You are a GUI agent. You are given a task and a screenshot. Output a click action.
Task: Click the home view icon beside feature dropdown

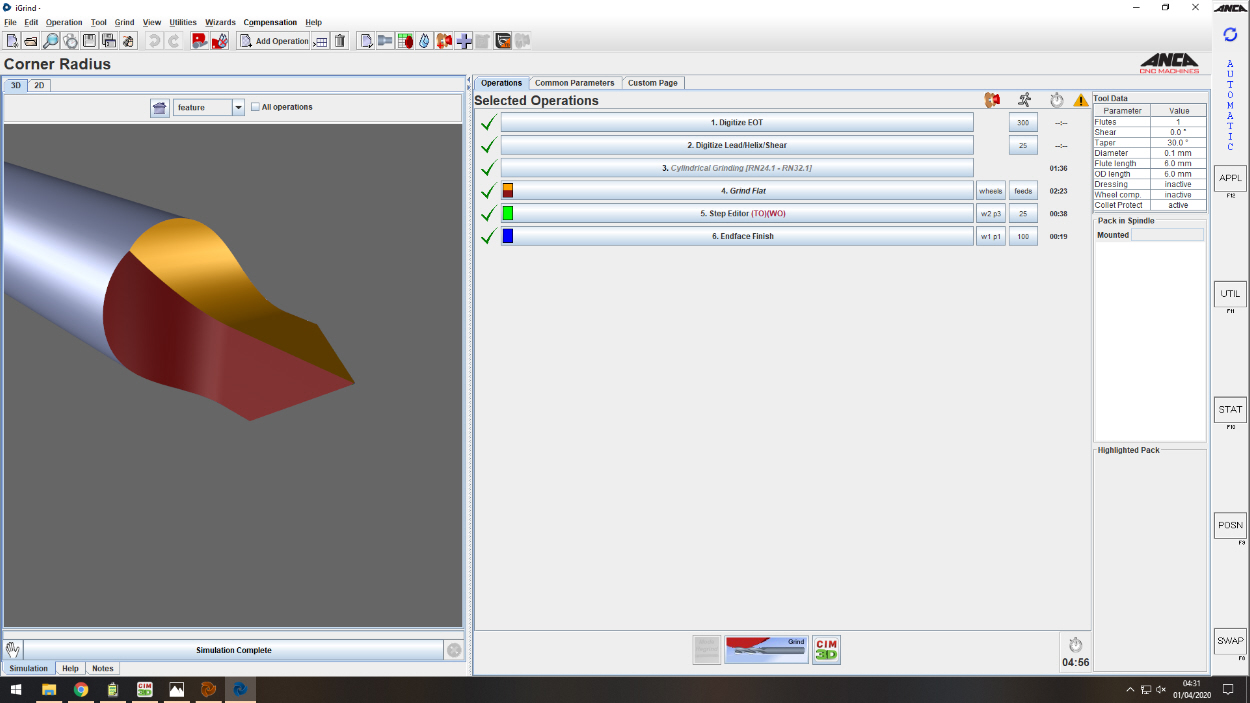point(160,107)
